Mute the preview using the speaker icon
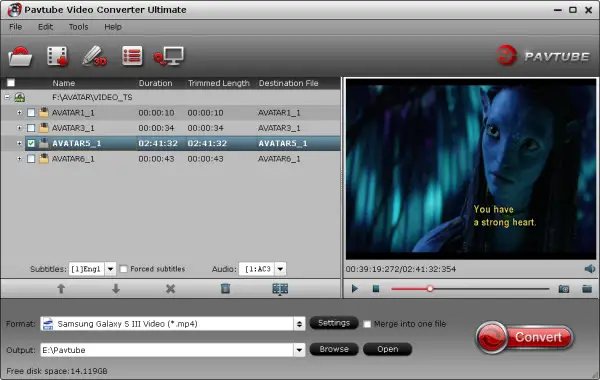 click(x=590, y=269)
